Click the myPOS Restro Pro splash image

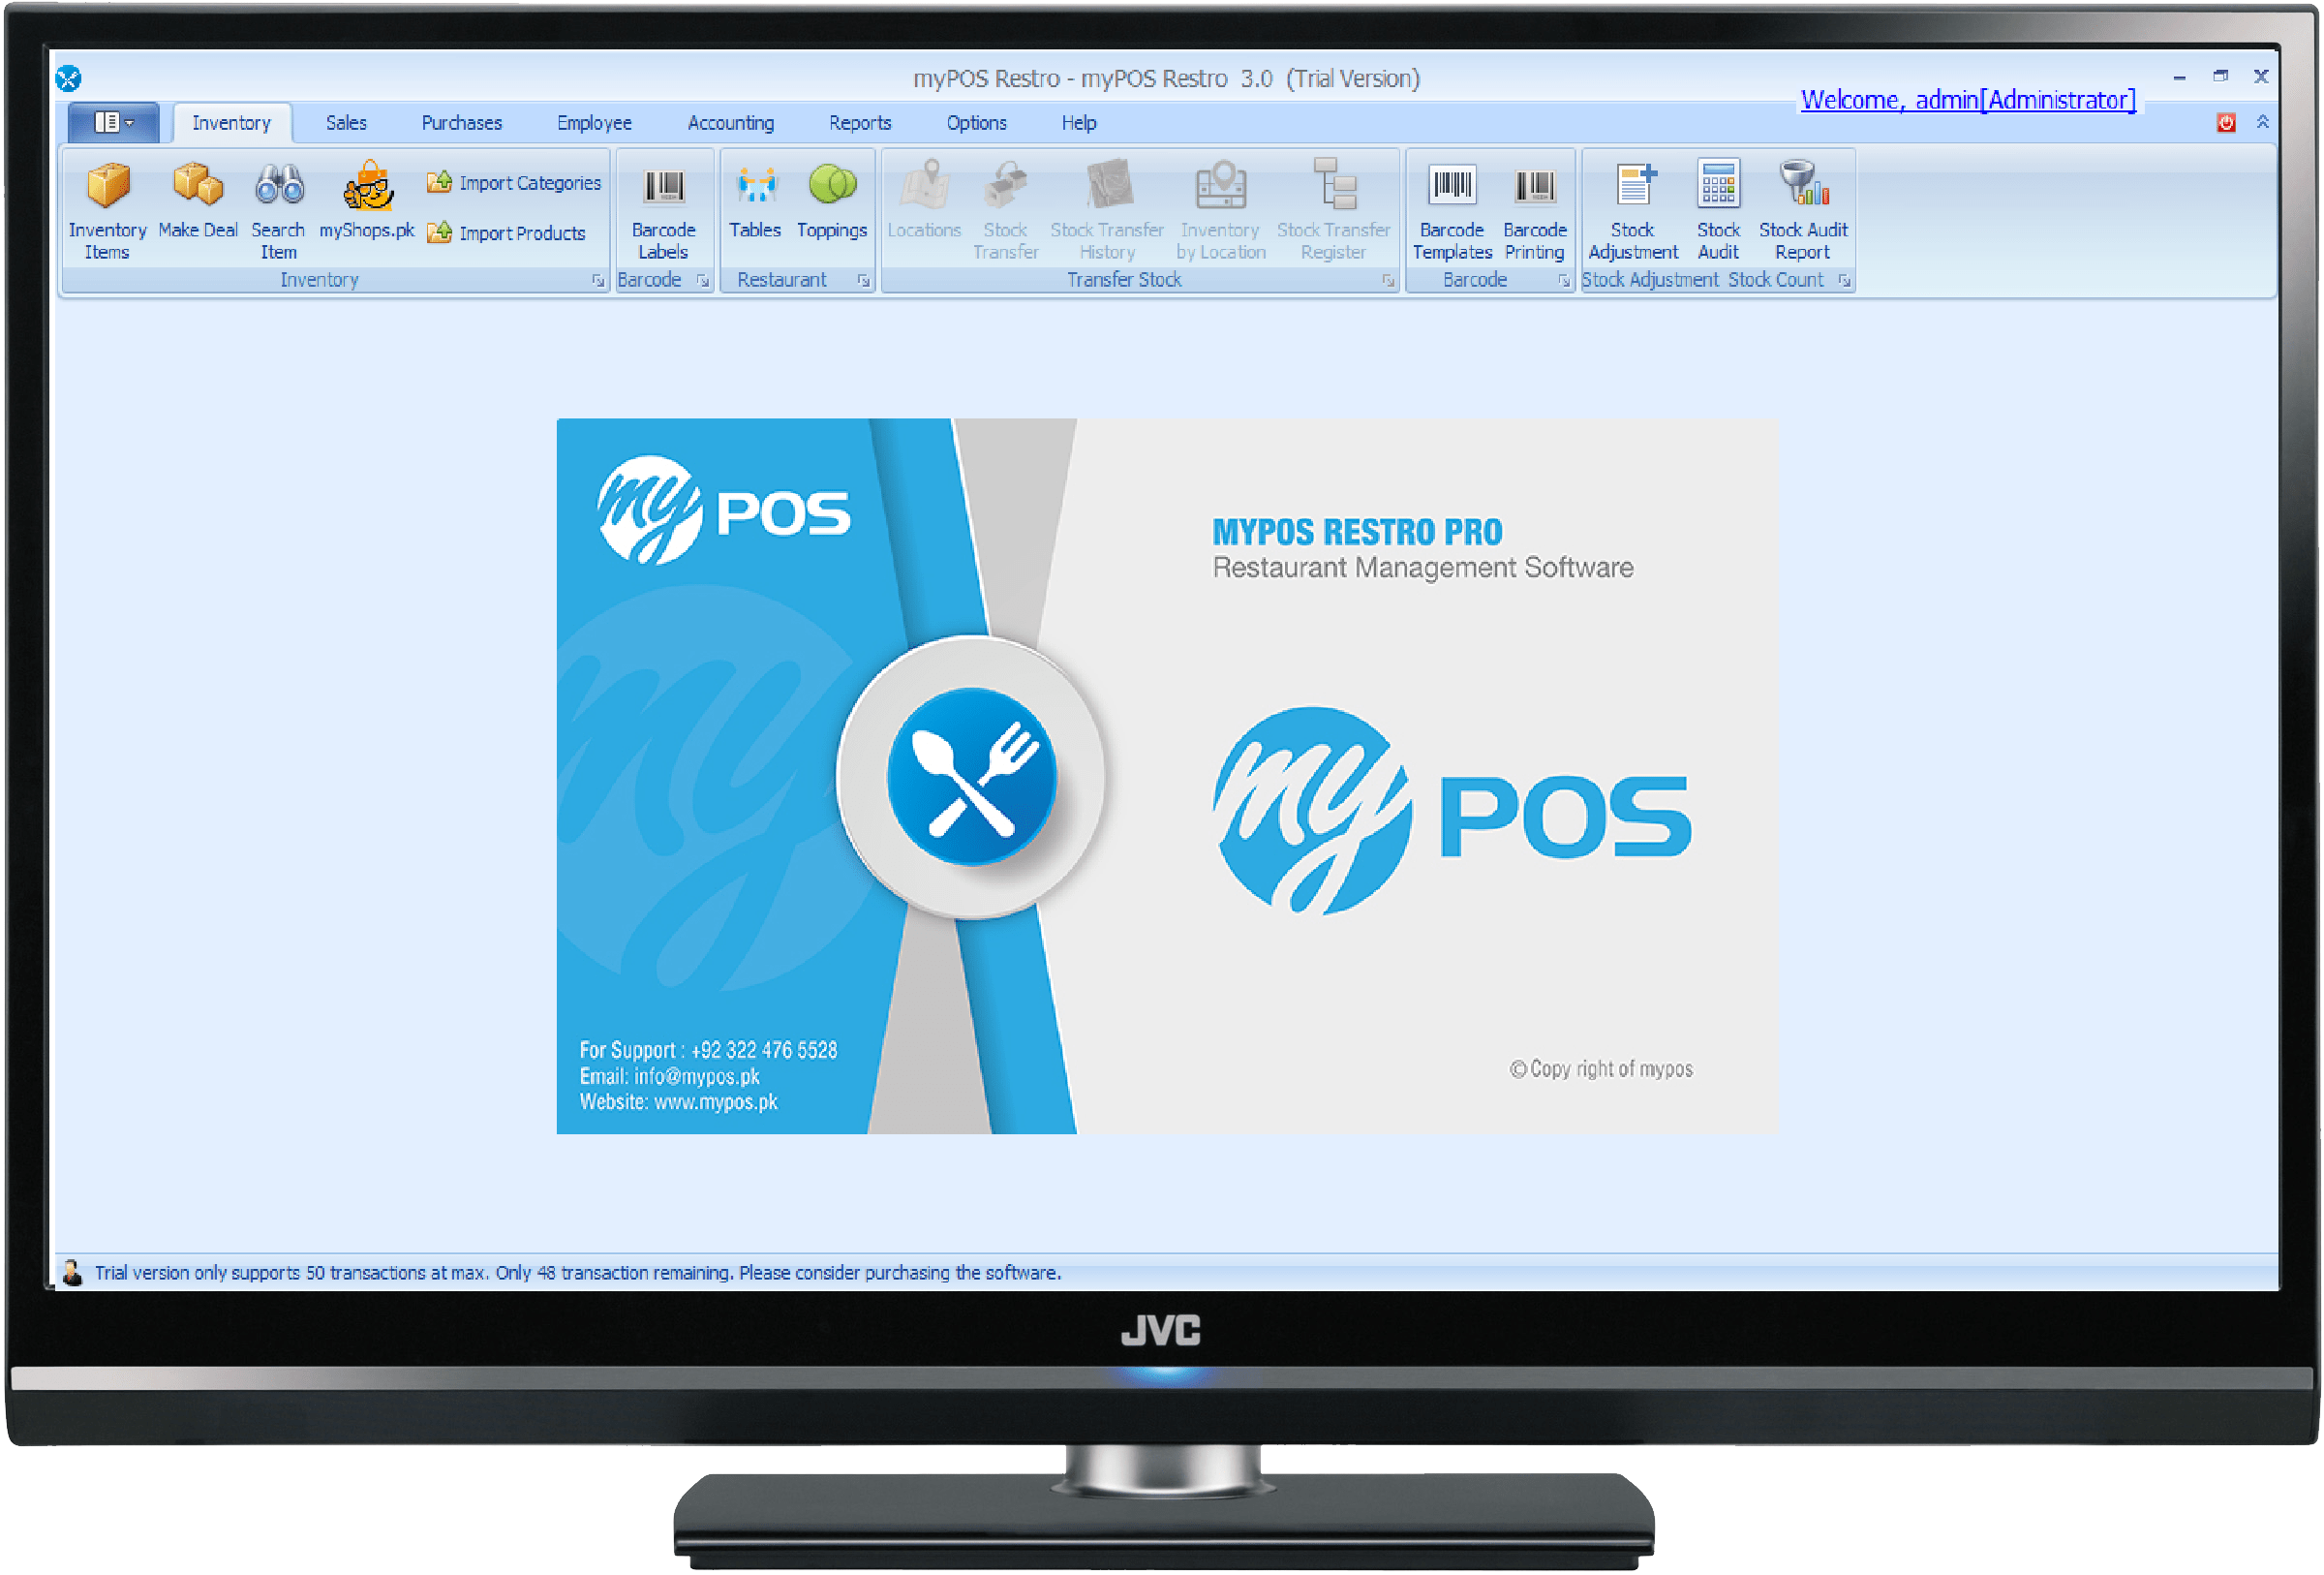[x=1168, y=776]
